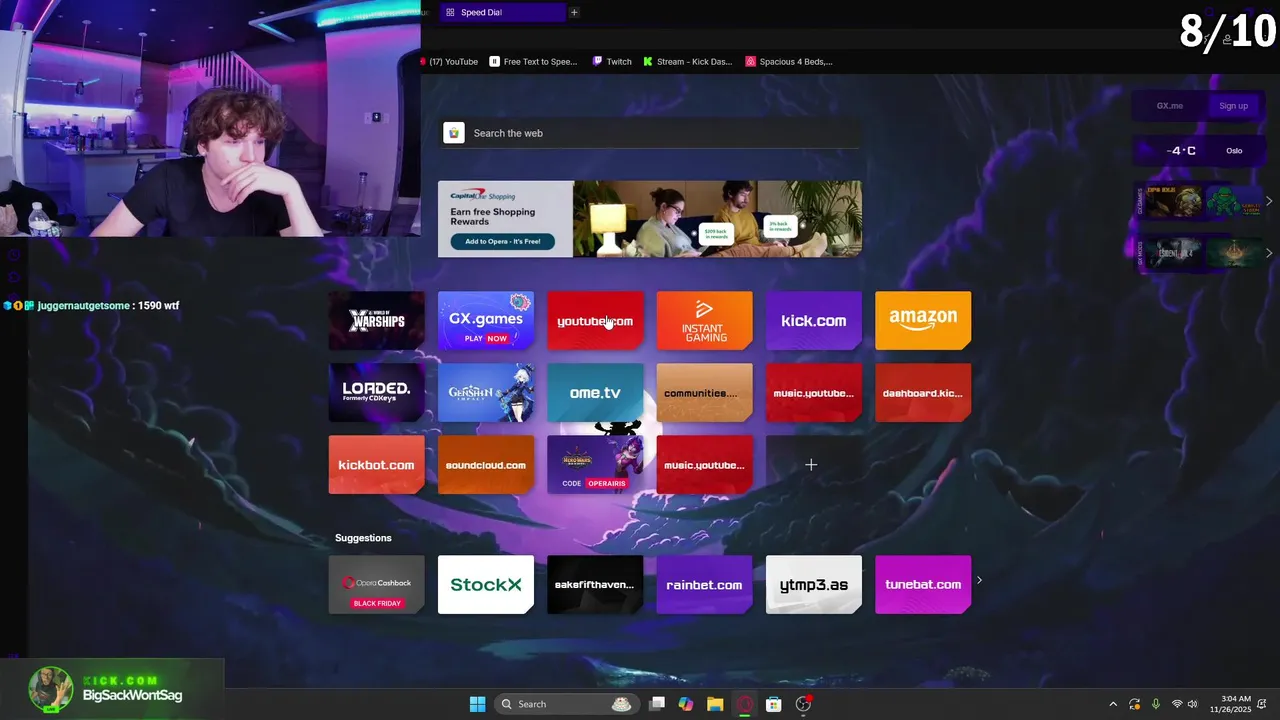
Task: Open File Explorer from the taskbar
Action: tap(715, 704)
